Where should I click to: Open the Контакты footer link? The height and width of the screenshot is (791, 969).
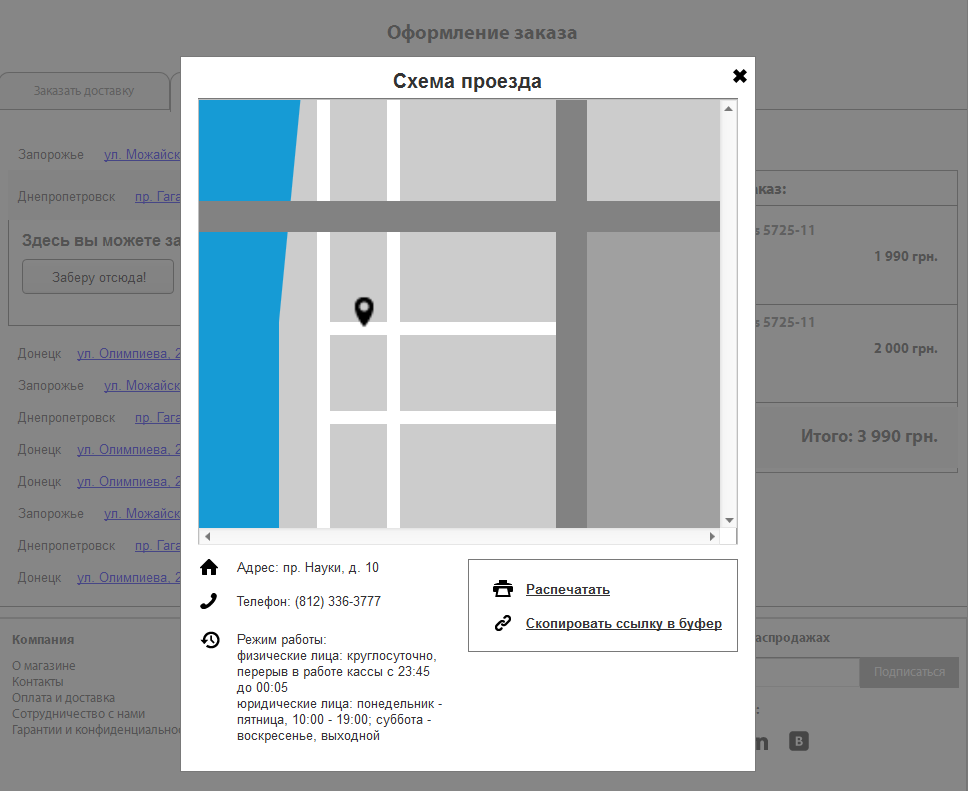[38, 682]
